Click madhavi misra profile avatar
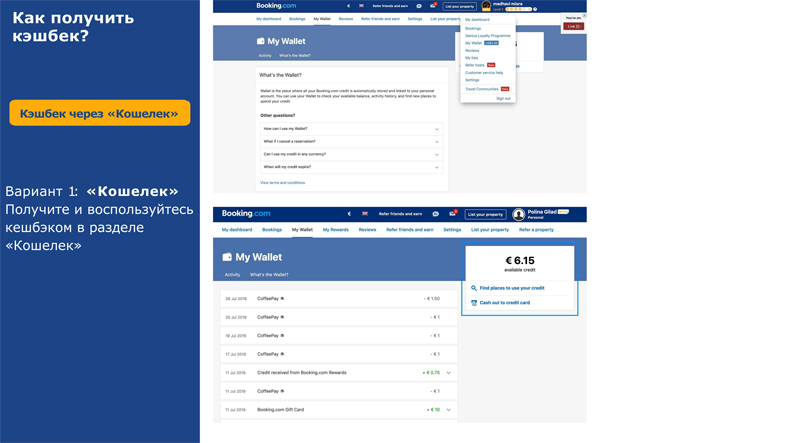 pos(486,6)
